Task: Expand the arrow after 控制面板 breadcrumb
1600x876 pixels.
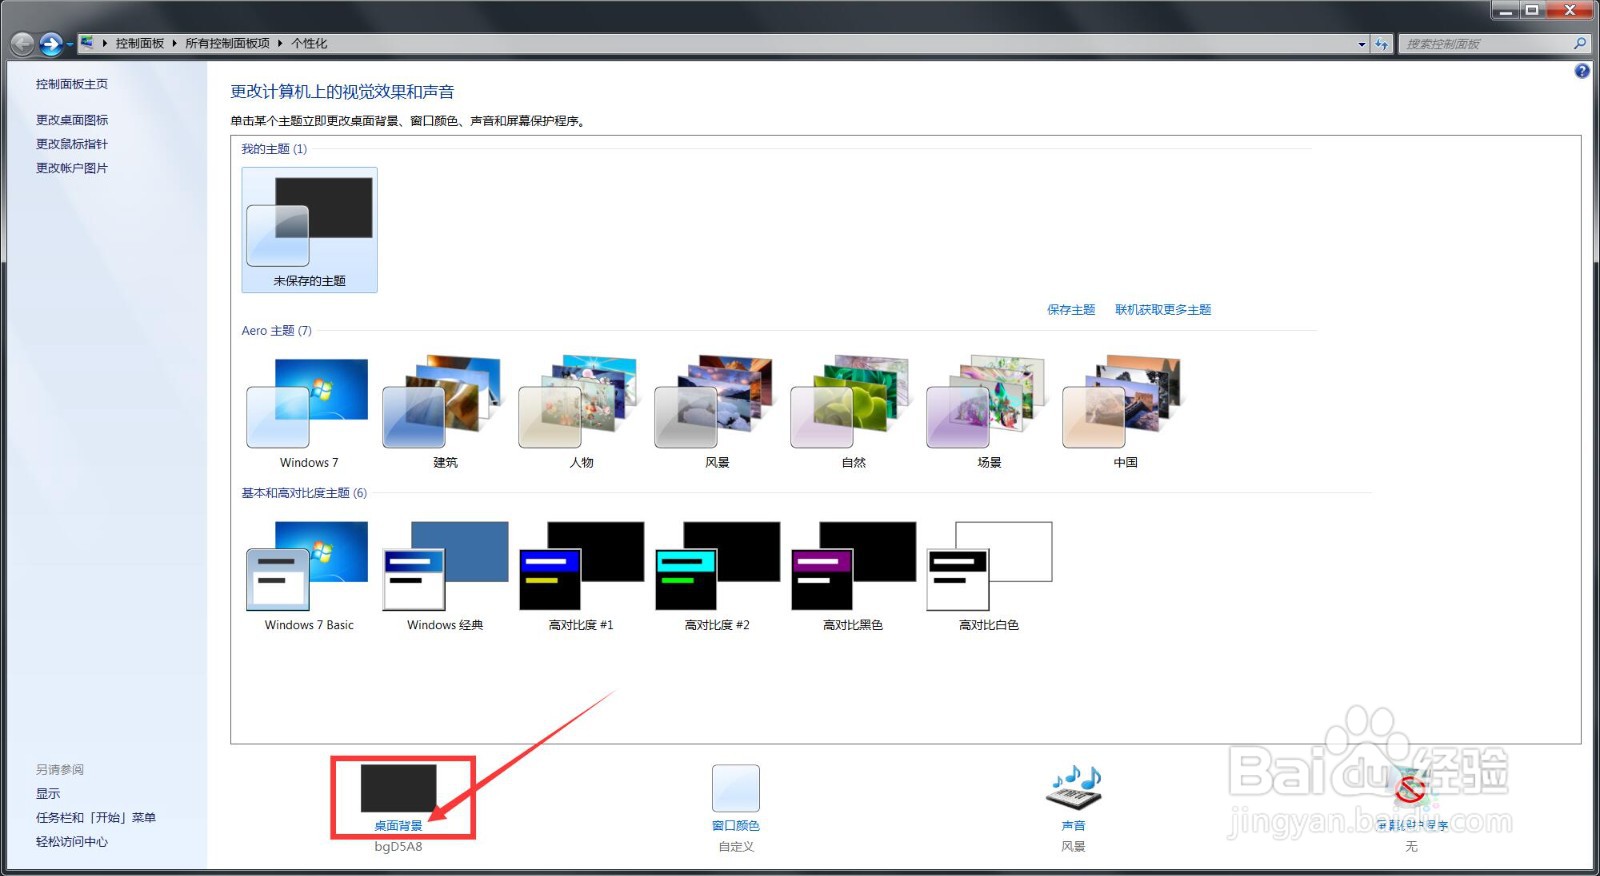Action: 175,44
